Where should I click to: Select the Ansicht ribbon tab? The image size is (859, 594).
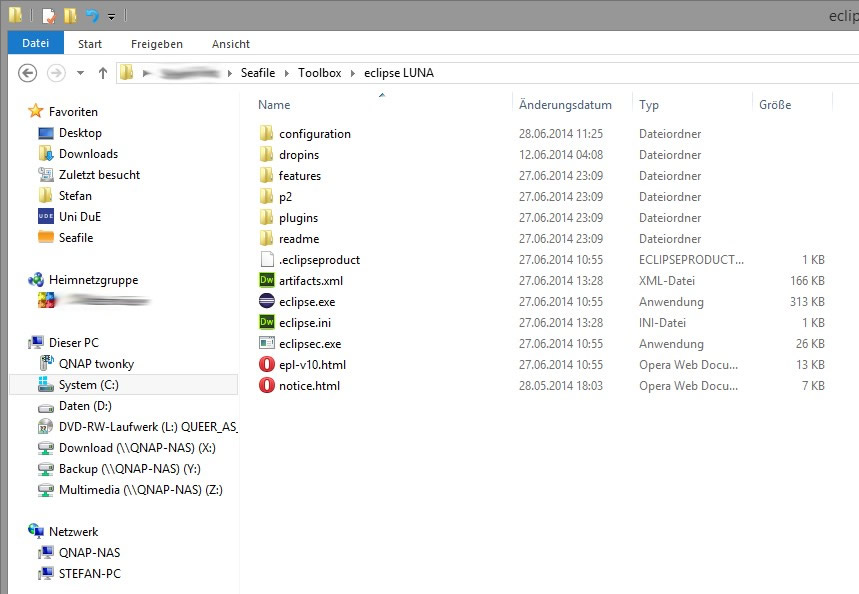(231, 44)
